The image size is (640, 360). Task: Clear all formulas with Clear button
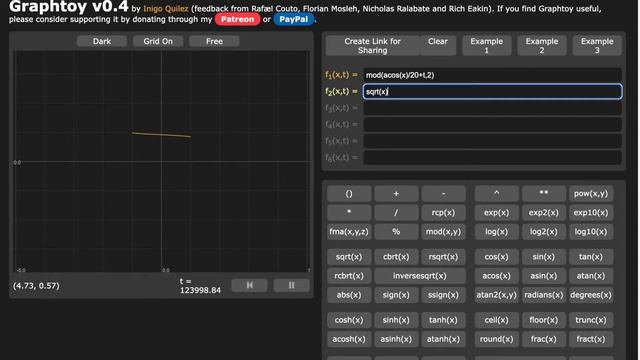click(438, 46)
